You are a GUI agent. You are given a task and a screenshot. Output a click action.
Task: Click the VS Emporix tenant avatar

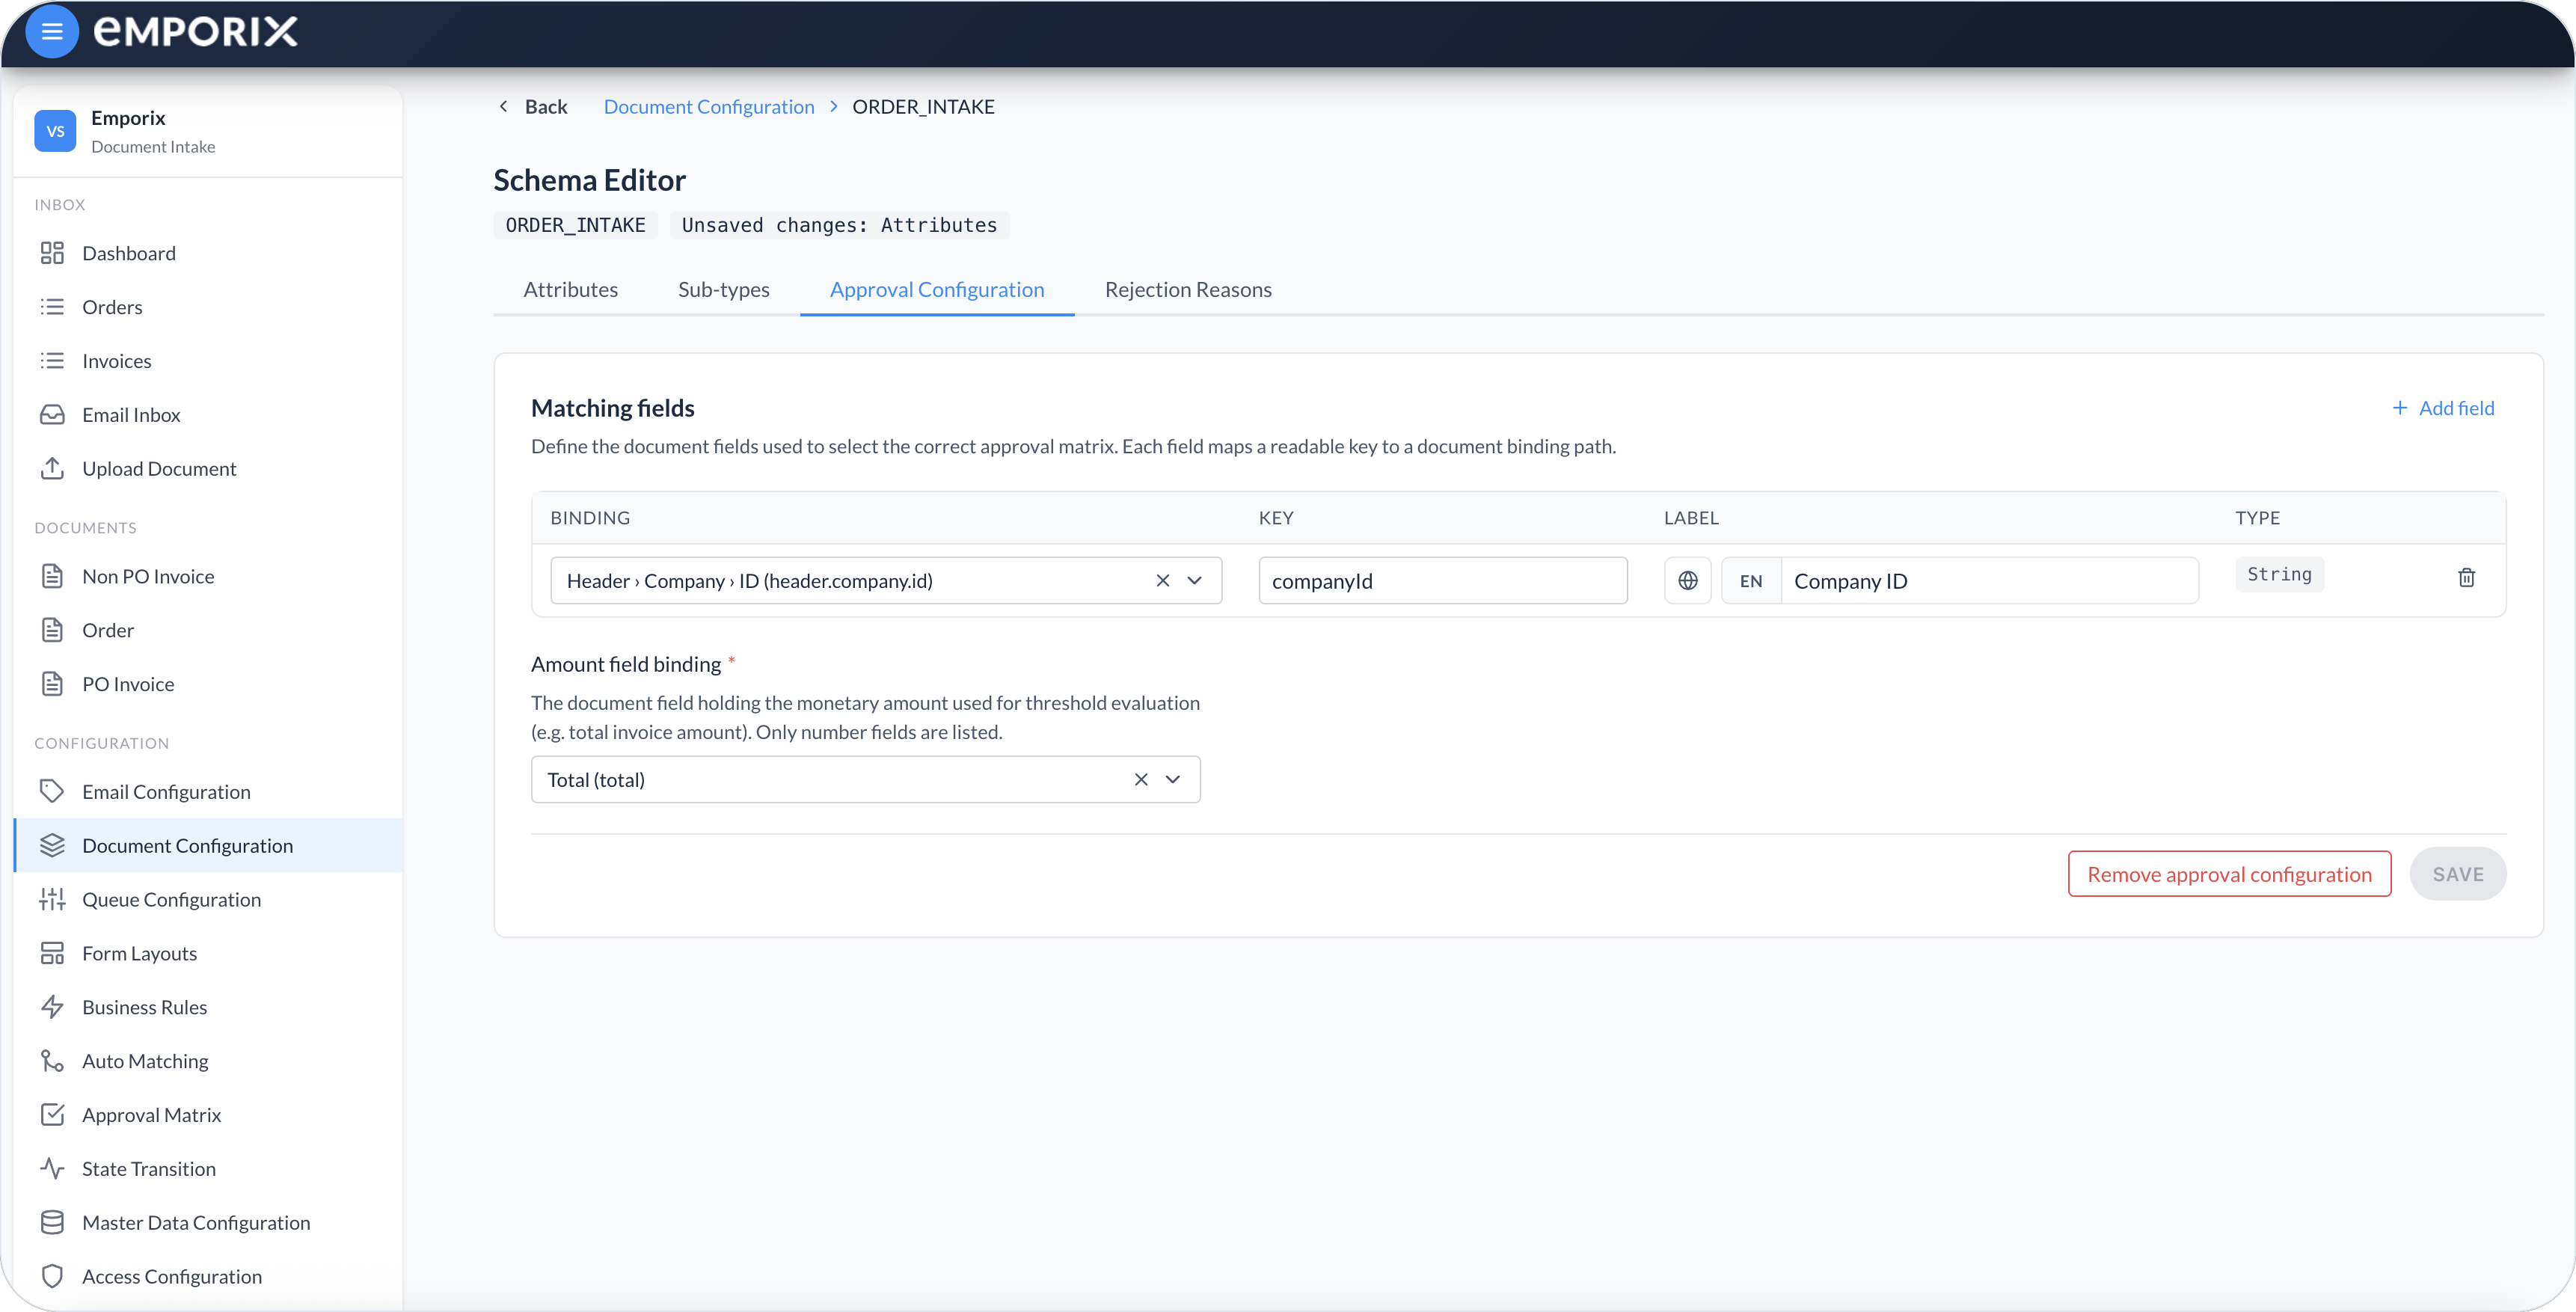point(55,131)
